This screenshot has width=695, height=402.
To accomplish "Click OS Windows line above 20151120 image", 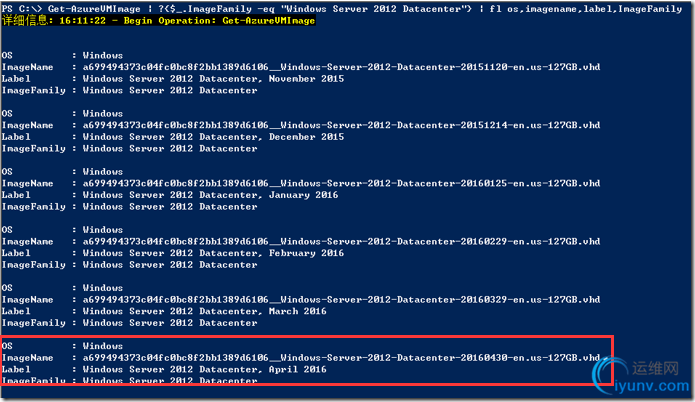I will [62, 55].
